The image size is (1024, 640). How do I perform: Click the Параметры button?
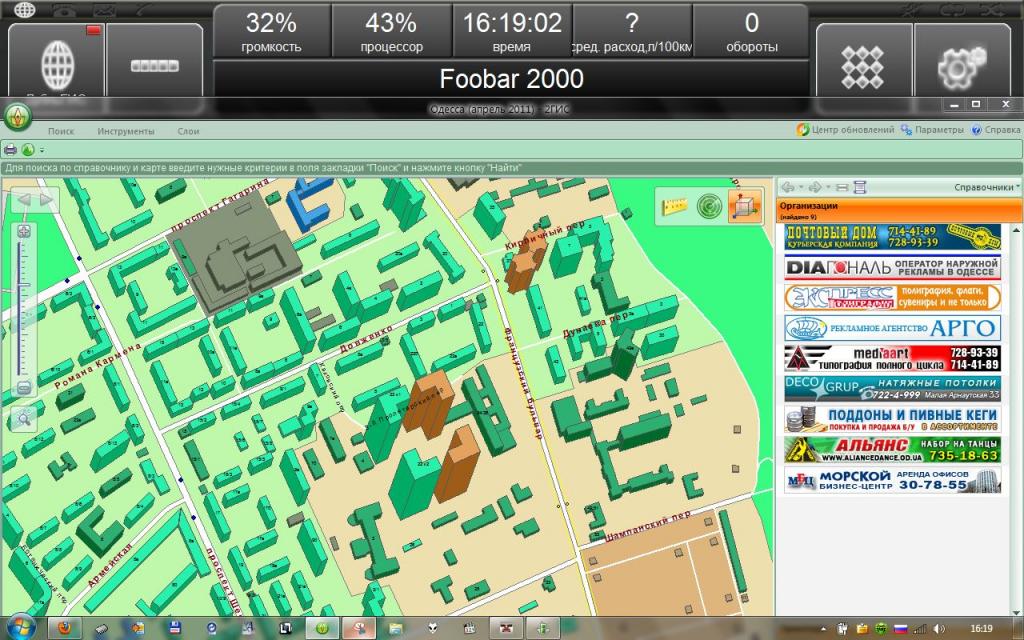click(x=932, y=130)
